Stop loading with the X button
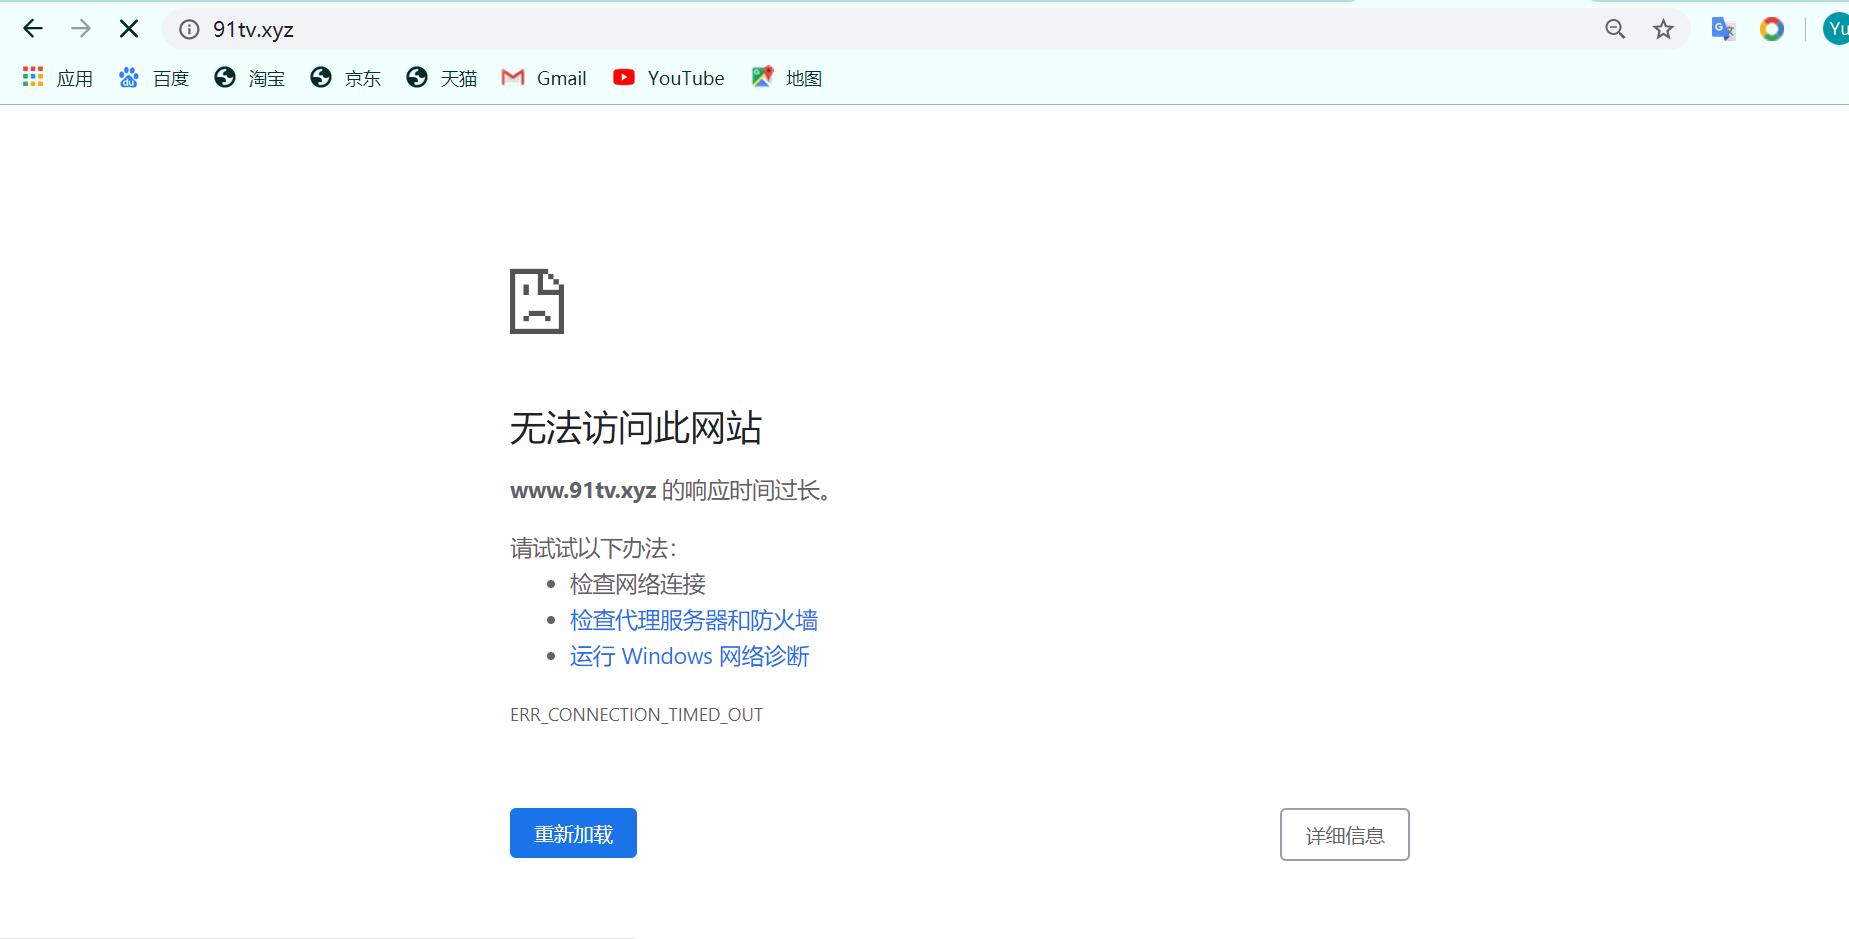 (128, 28)
